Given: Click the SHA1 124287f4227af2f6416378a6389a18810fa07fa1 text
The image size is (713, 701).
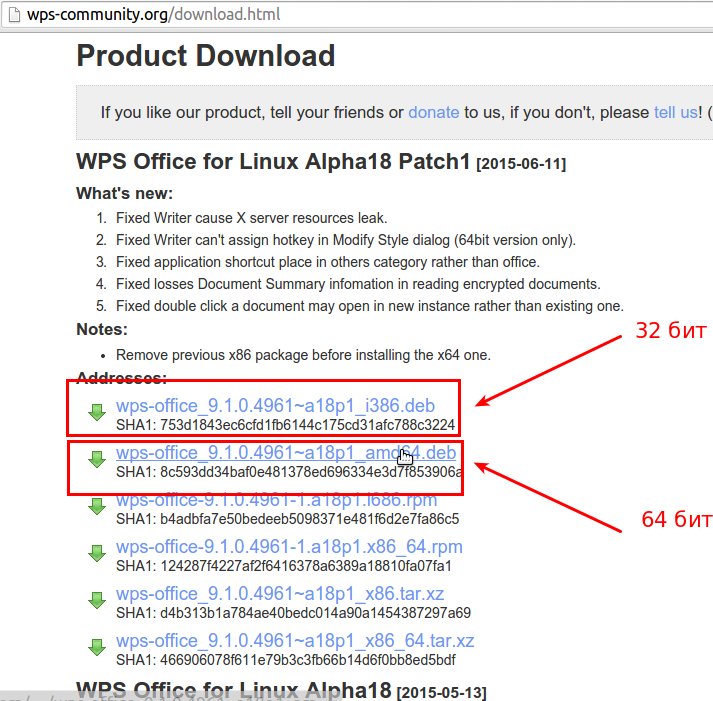Looking at the screenshot, I should [284, 566].
